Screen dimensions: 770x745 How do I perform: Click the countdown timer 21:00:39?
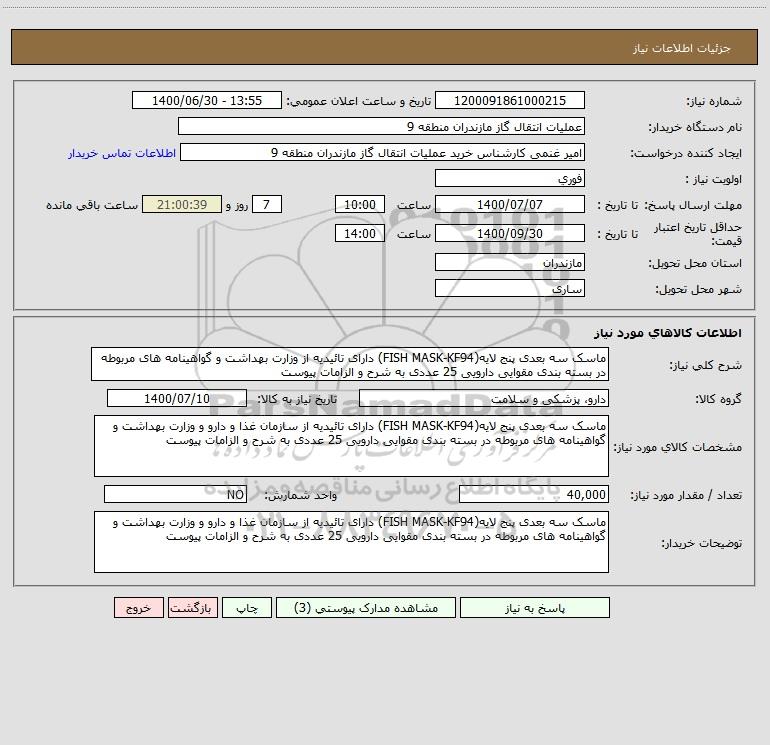[182, 204]
